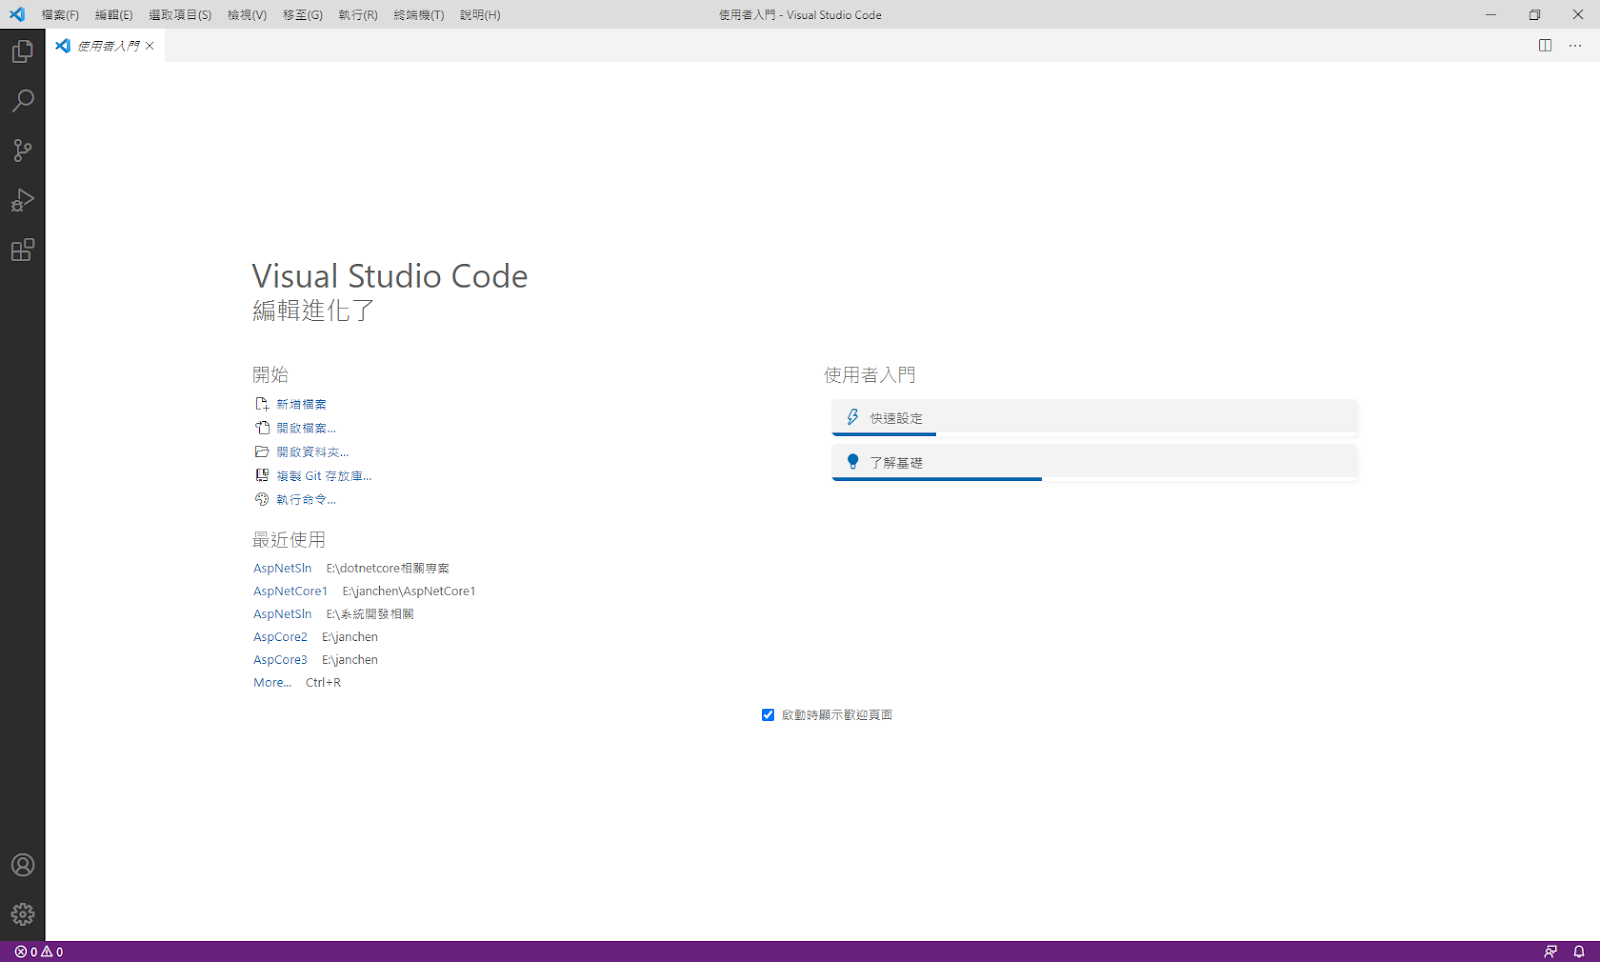Close the 使用者入門 tab
1600x962 pixels.
(150, 46)
